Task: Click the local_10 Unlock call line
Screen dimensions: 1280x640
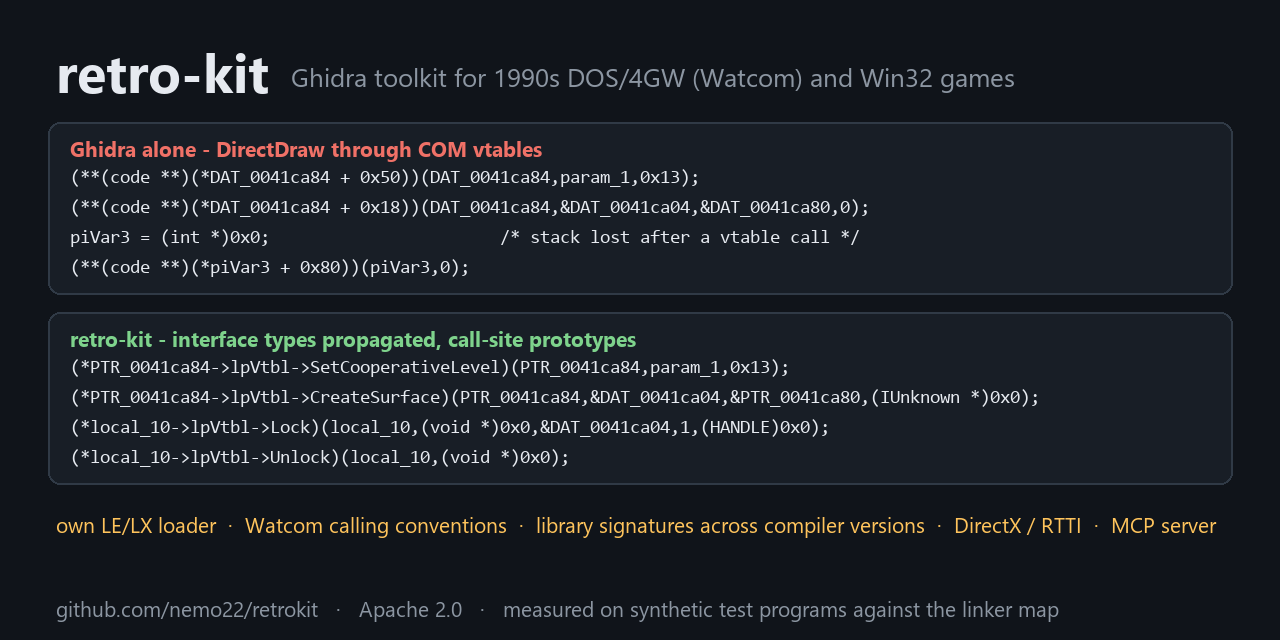Action: click(320, 458)
